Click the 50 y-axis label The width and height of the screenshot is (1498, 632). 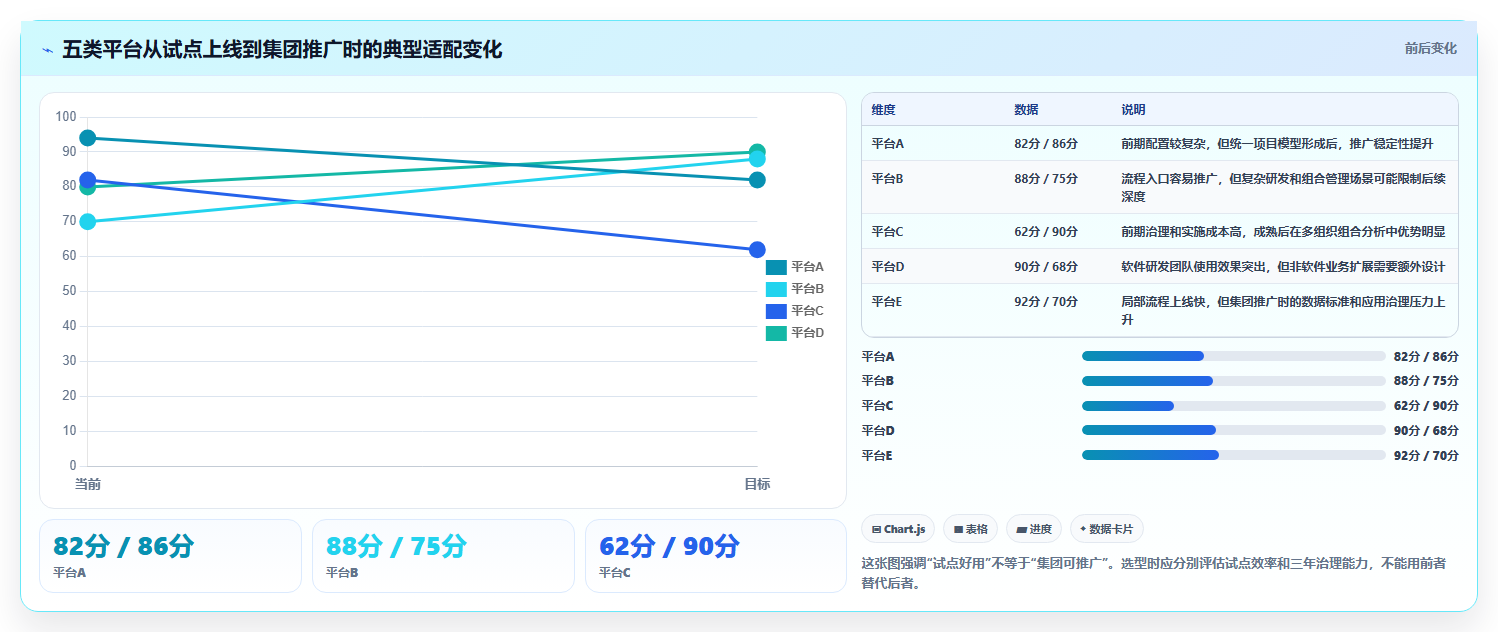[x=69, y=291]
